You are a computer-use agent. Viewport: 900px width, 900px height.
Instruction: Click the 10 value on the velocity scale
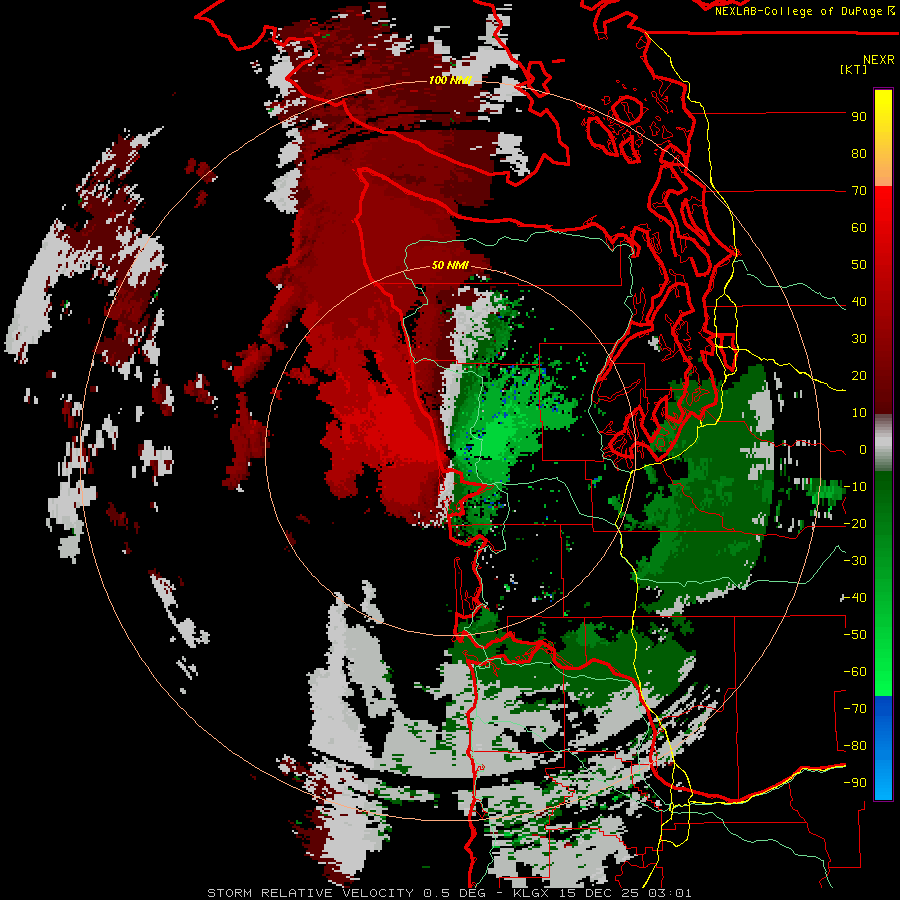859,413
